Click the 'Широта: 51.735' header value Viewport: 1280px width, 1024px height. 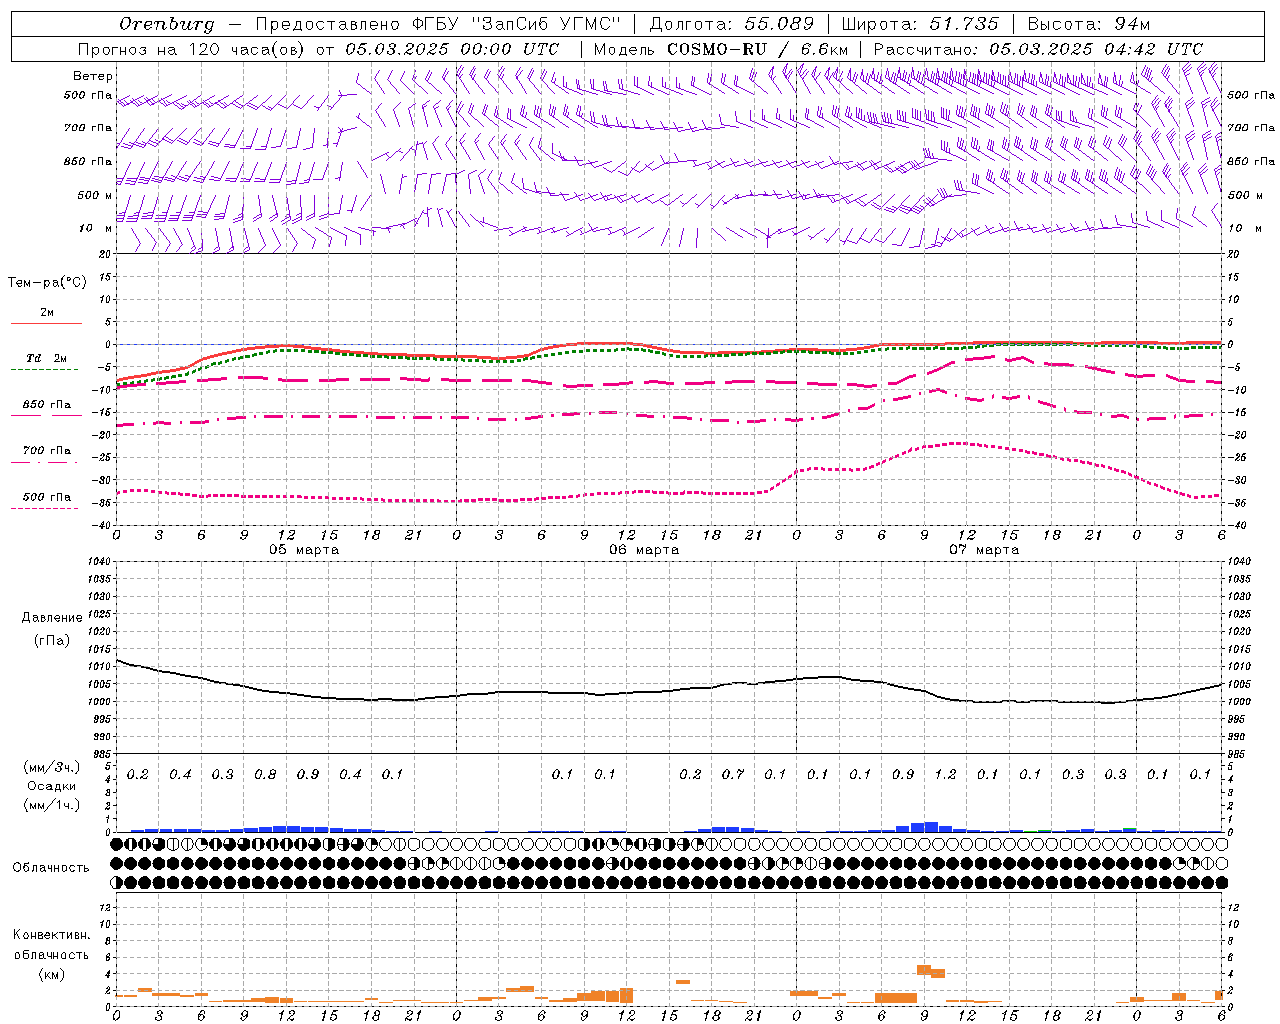tap(919, 24)
